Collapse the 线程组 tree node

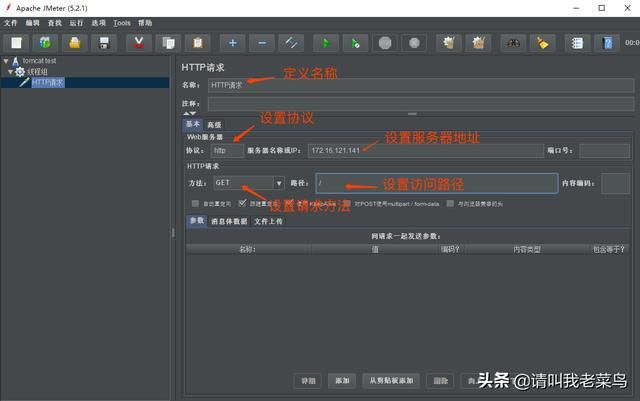(x=11, y=72)
